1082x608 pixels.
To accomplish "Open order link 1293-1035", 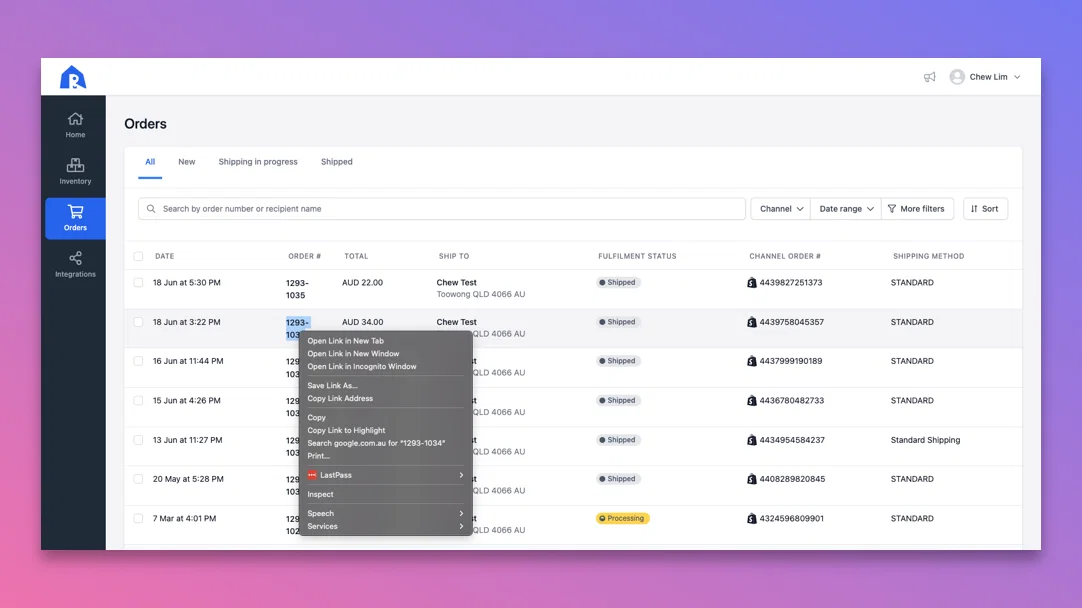I will 297,288.
